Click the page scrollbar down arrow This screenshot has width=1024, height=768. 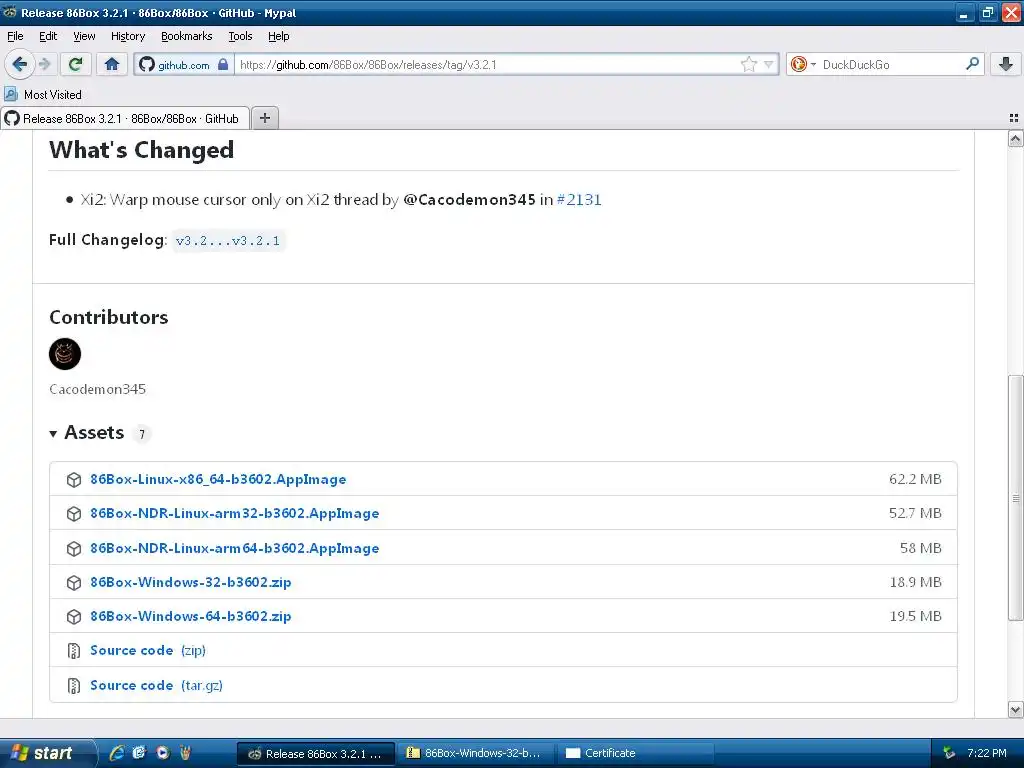click(1015, 709)
